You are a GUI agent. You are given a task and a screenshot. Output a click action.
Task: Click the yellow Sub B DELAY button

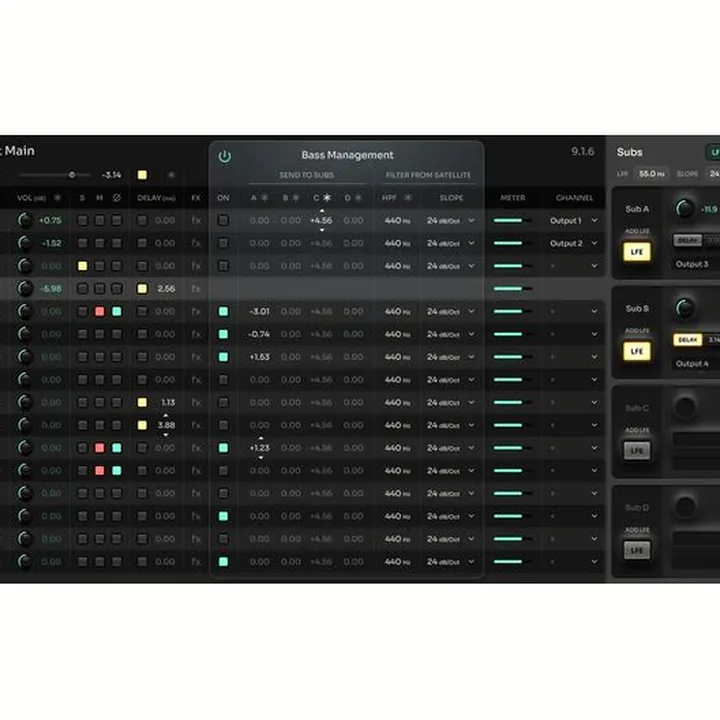click(x=687, y=340)
